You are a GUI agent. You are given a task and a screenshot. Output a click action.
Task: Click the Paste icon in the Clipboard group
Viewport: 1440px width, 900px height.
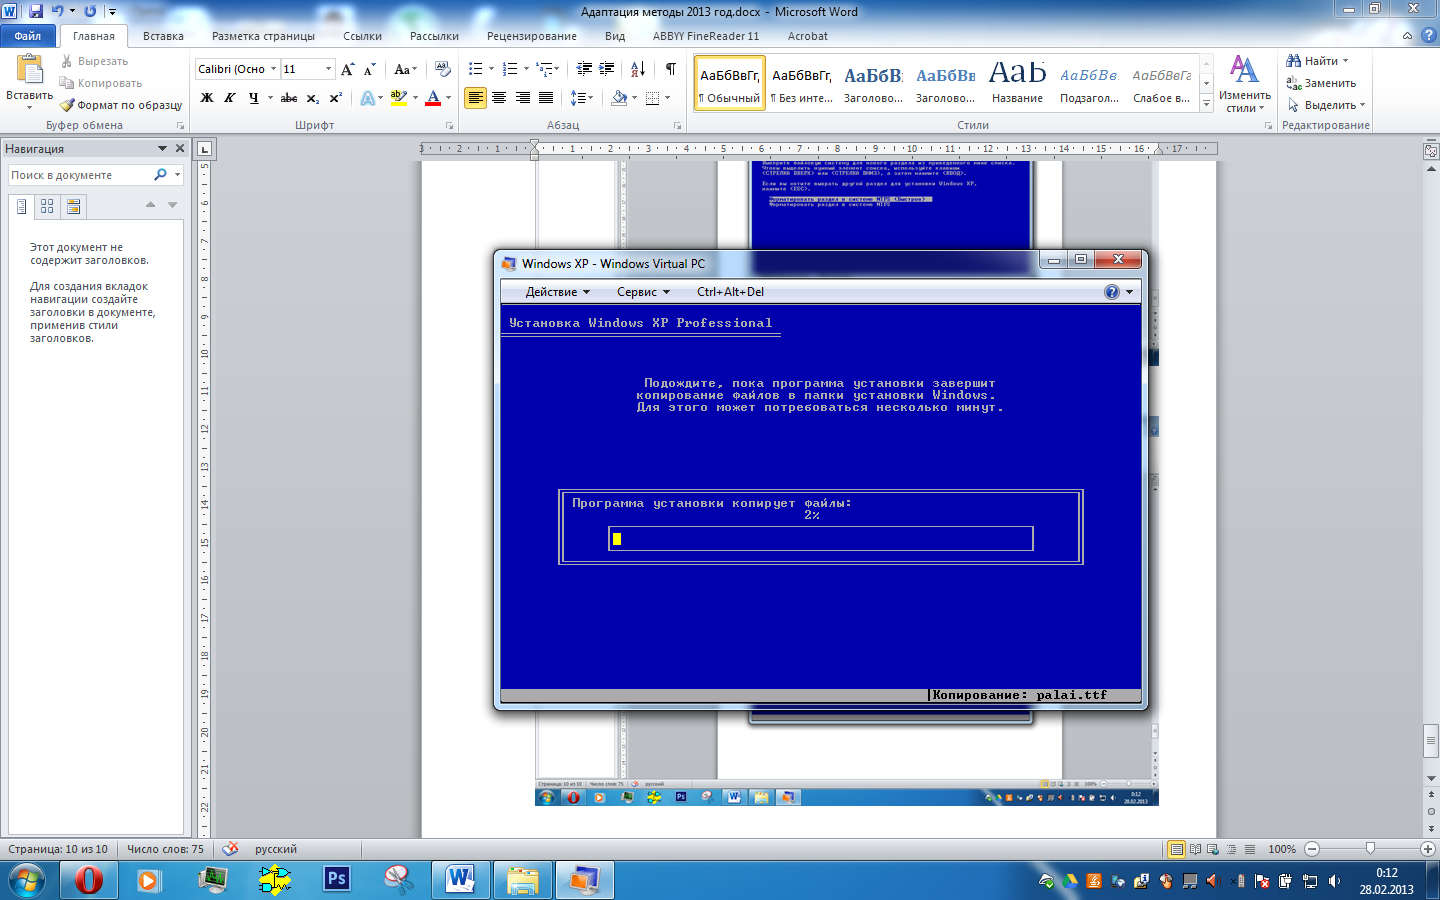(29, 69)
